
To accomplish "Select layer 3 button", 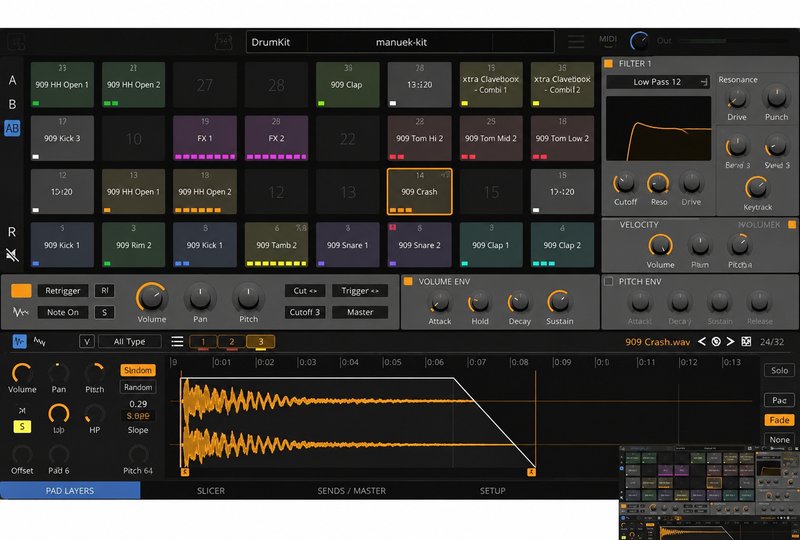I will coord(261,341).
